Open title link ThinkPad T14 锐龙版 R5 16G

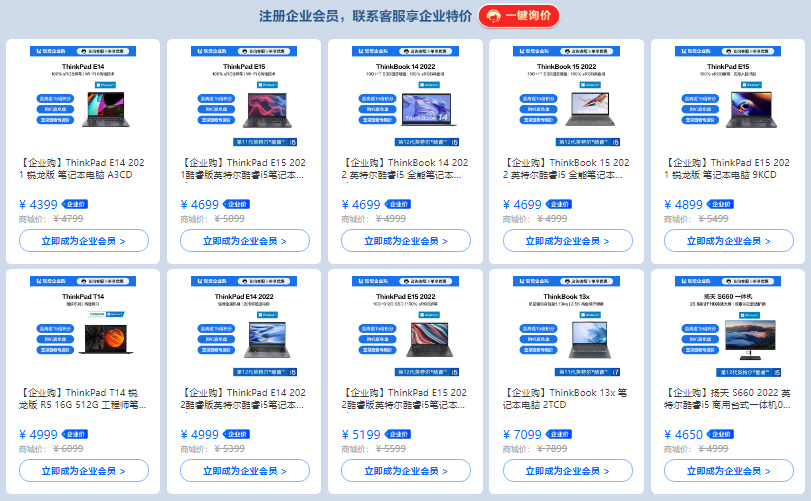pos(83,399)
